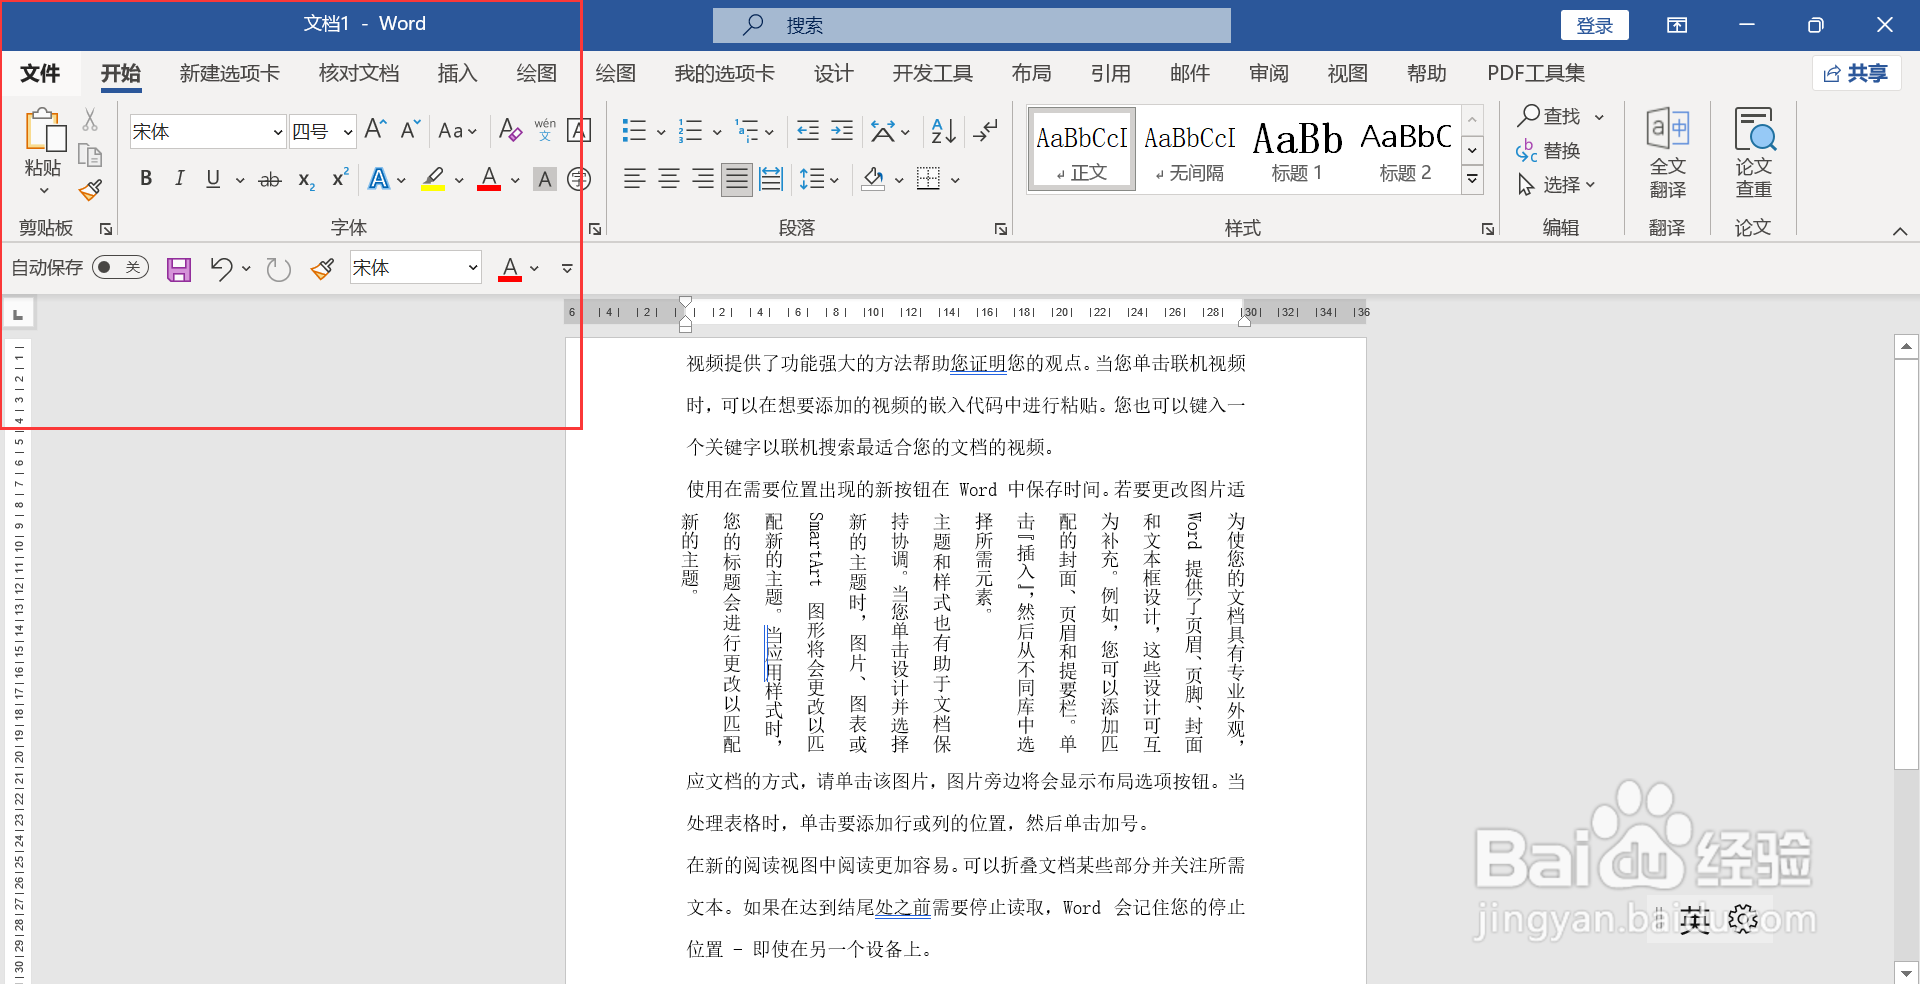
Task: Customize the quick access toolbar
Action: point(567,269)
